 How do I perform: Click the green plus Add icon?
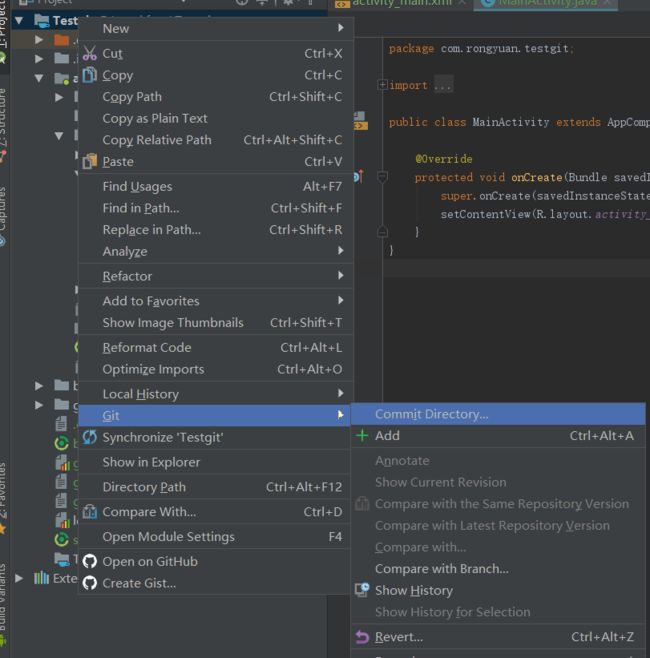pyautogui.click(x=362, y=436)
